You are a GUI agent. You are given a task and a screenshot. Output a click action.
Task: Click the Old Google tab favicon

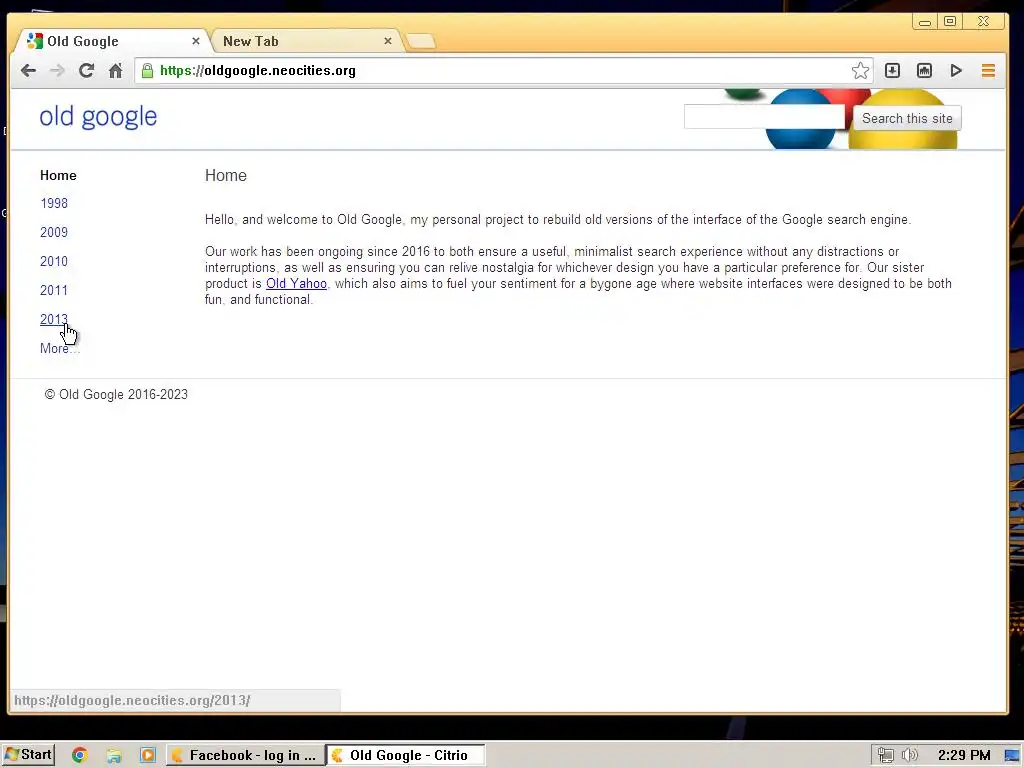(x=35, y=41)
